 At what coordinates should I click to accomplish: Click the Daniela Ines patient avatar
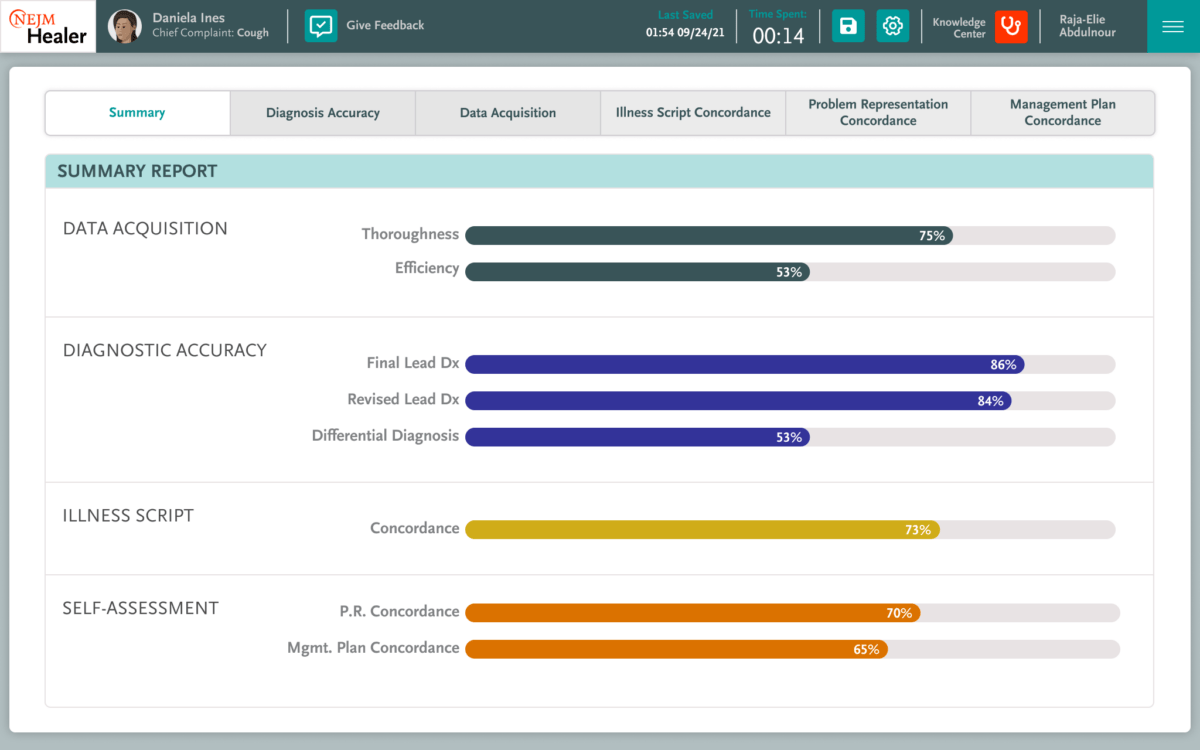125,26
